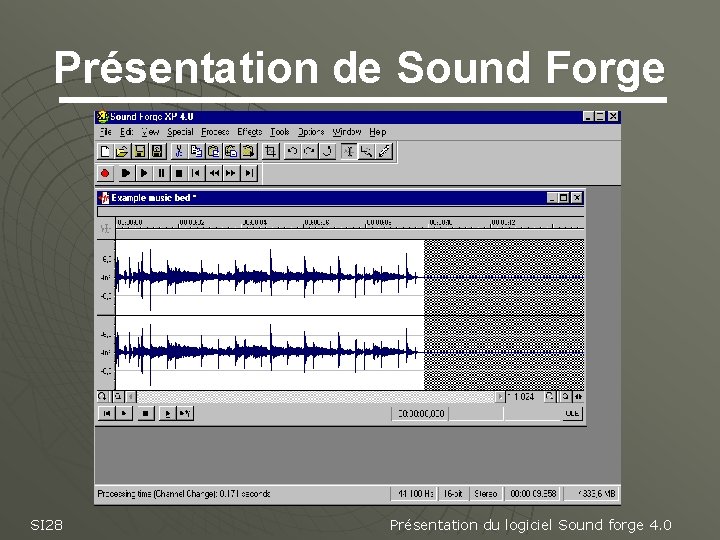
Task: Click data window Play Looped button
Action: tap(168, 413)
